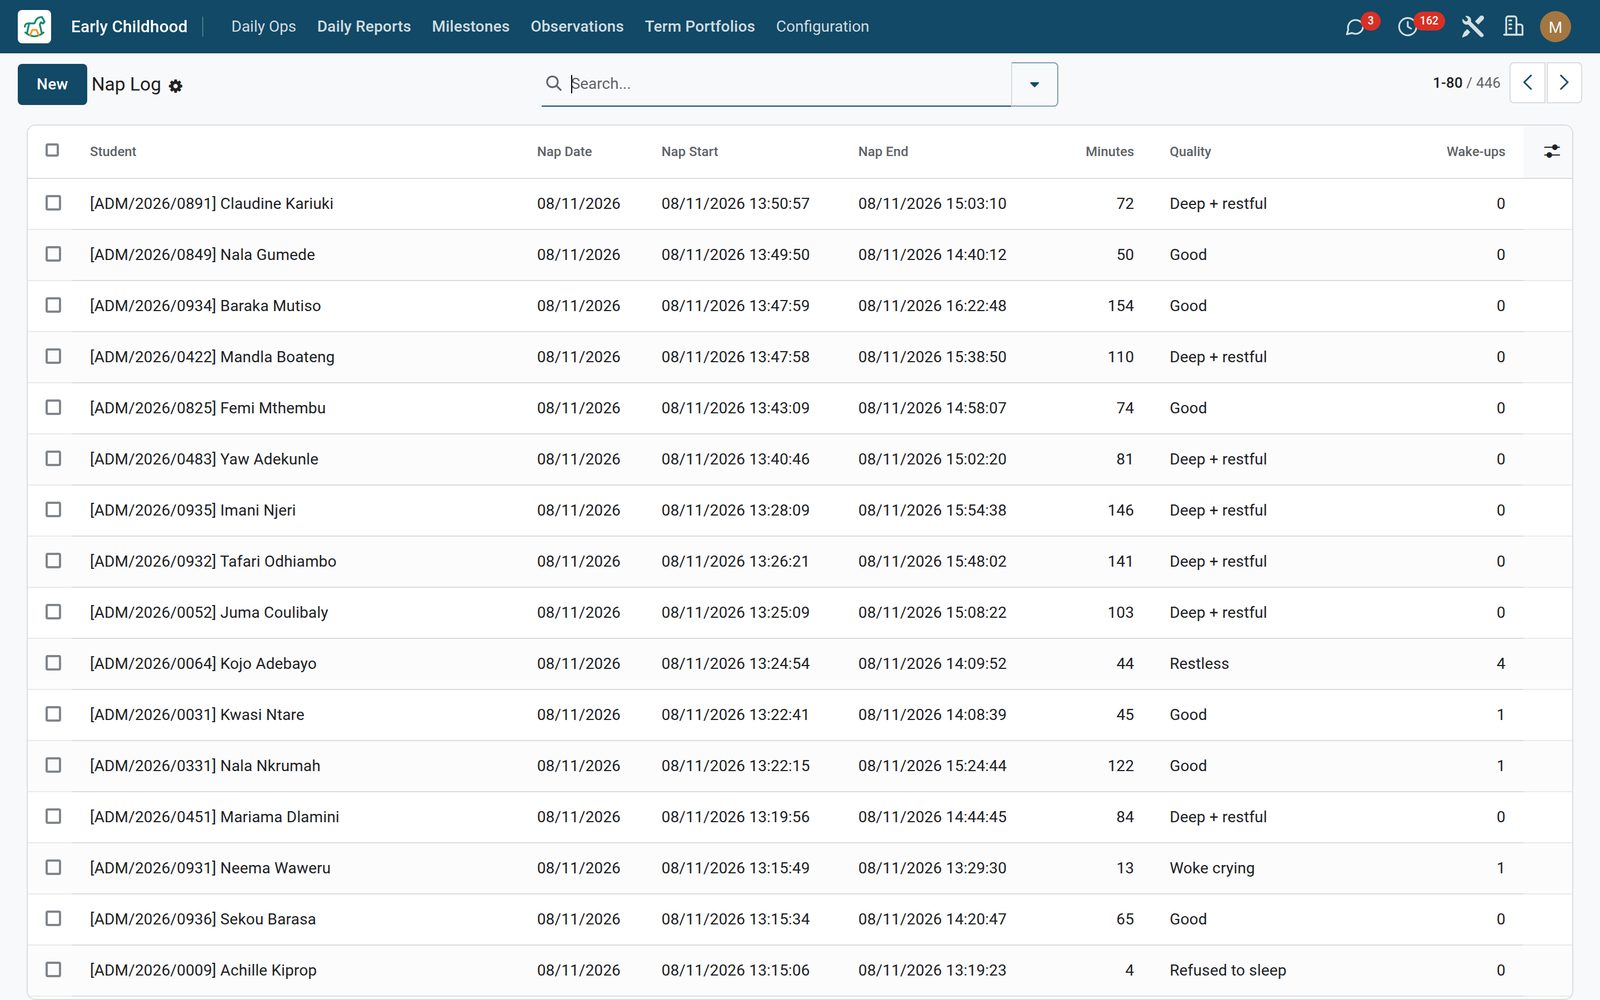Click nap end '08/11/2026 16:22:48'
The width and height of the screenshot is (1600, 1000).
coord(932,306)
